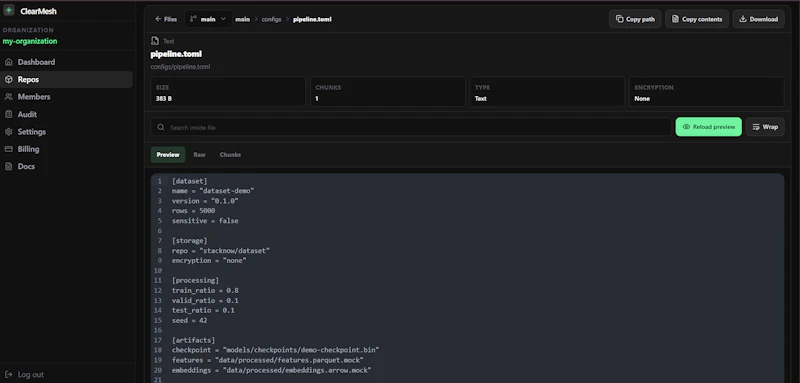The height and width of the screenshot is (383, 800).
Task: Click the Billing card icon
Action: coord(9,149)
